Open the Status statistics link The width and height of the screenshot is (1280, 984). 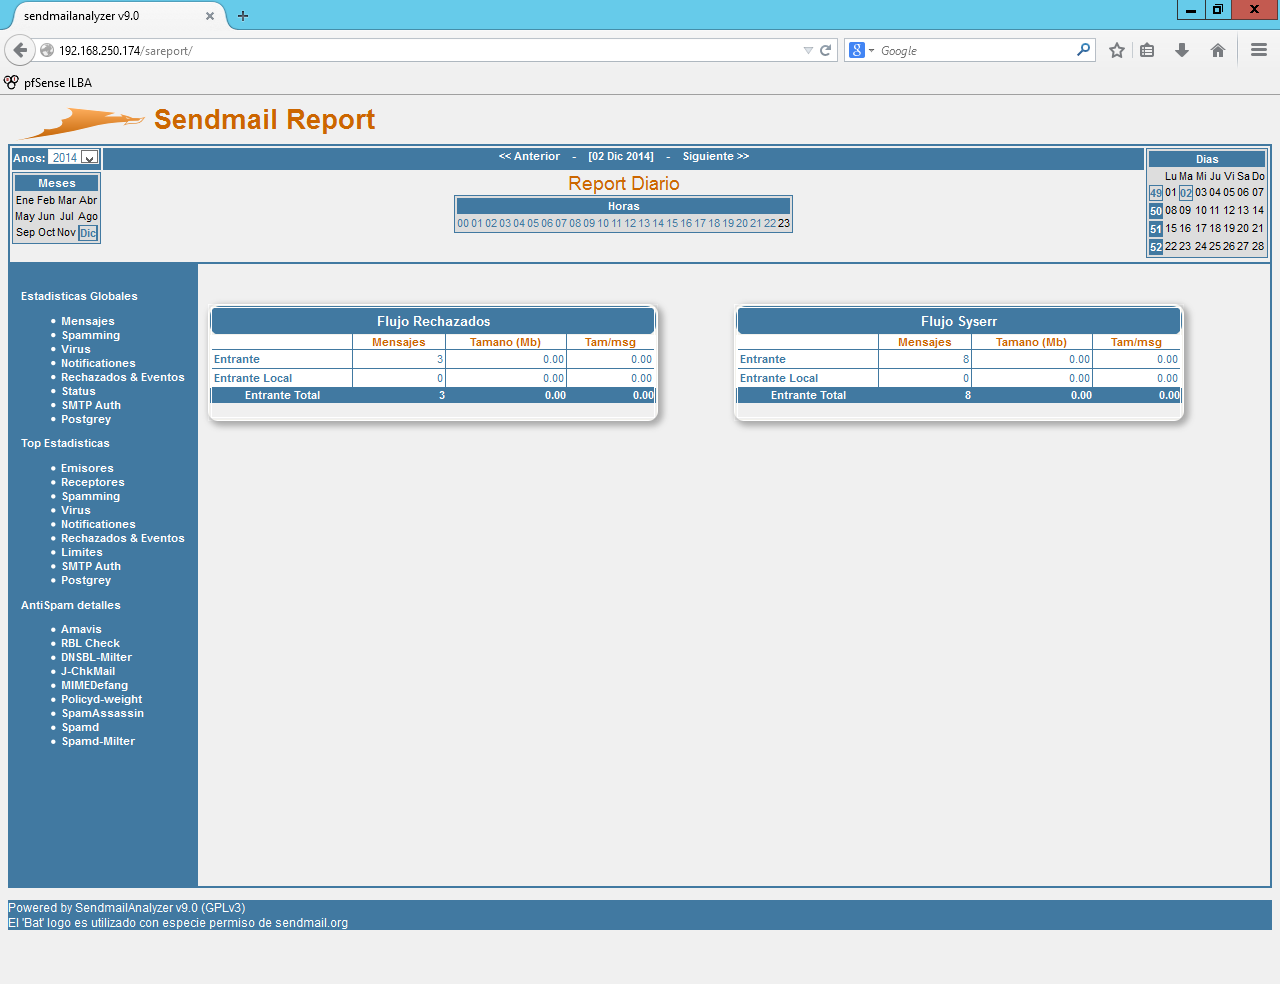tap(79, 391)
